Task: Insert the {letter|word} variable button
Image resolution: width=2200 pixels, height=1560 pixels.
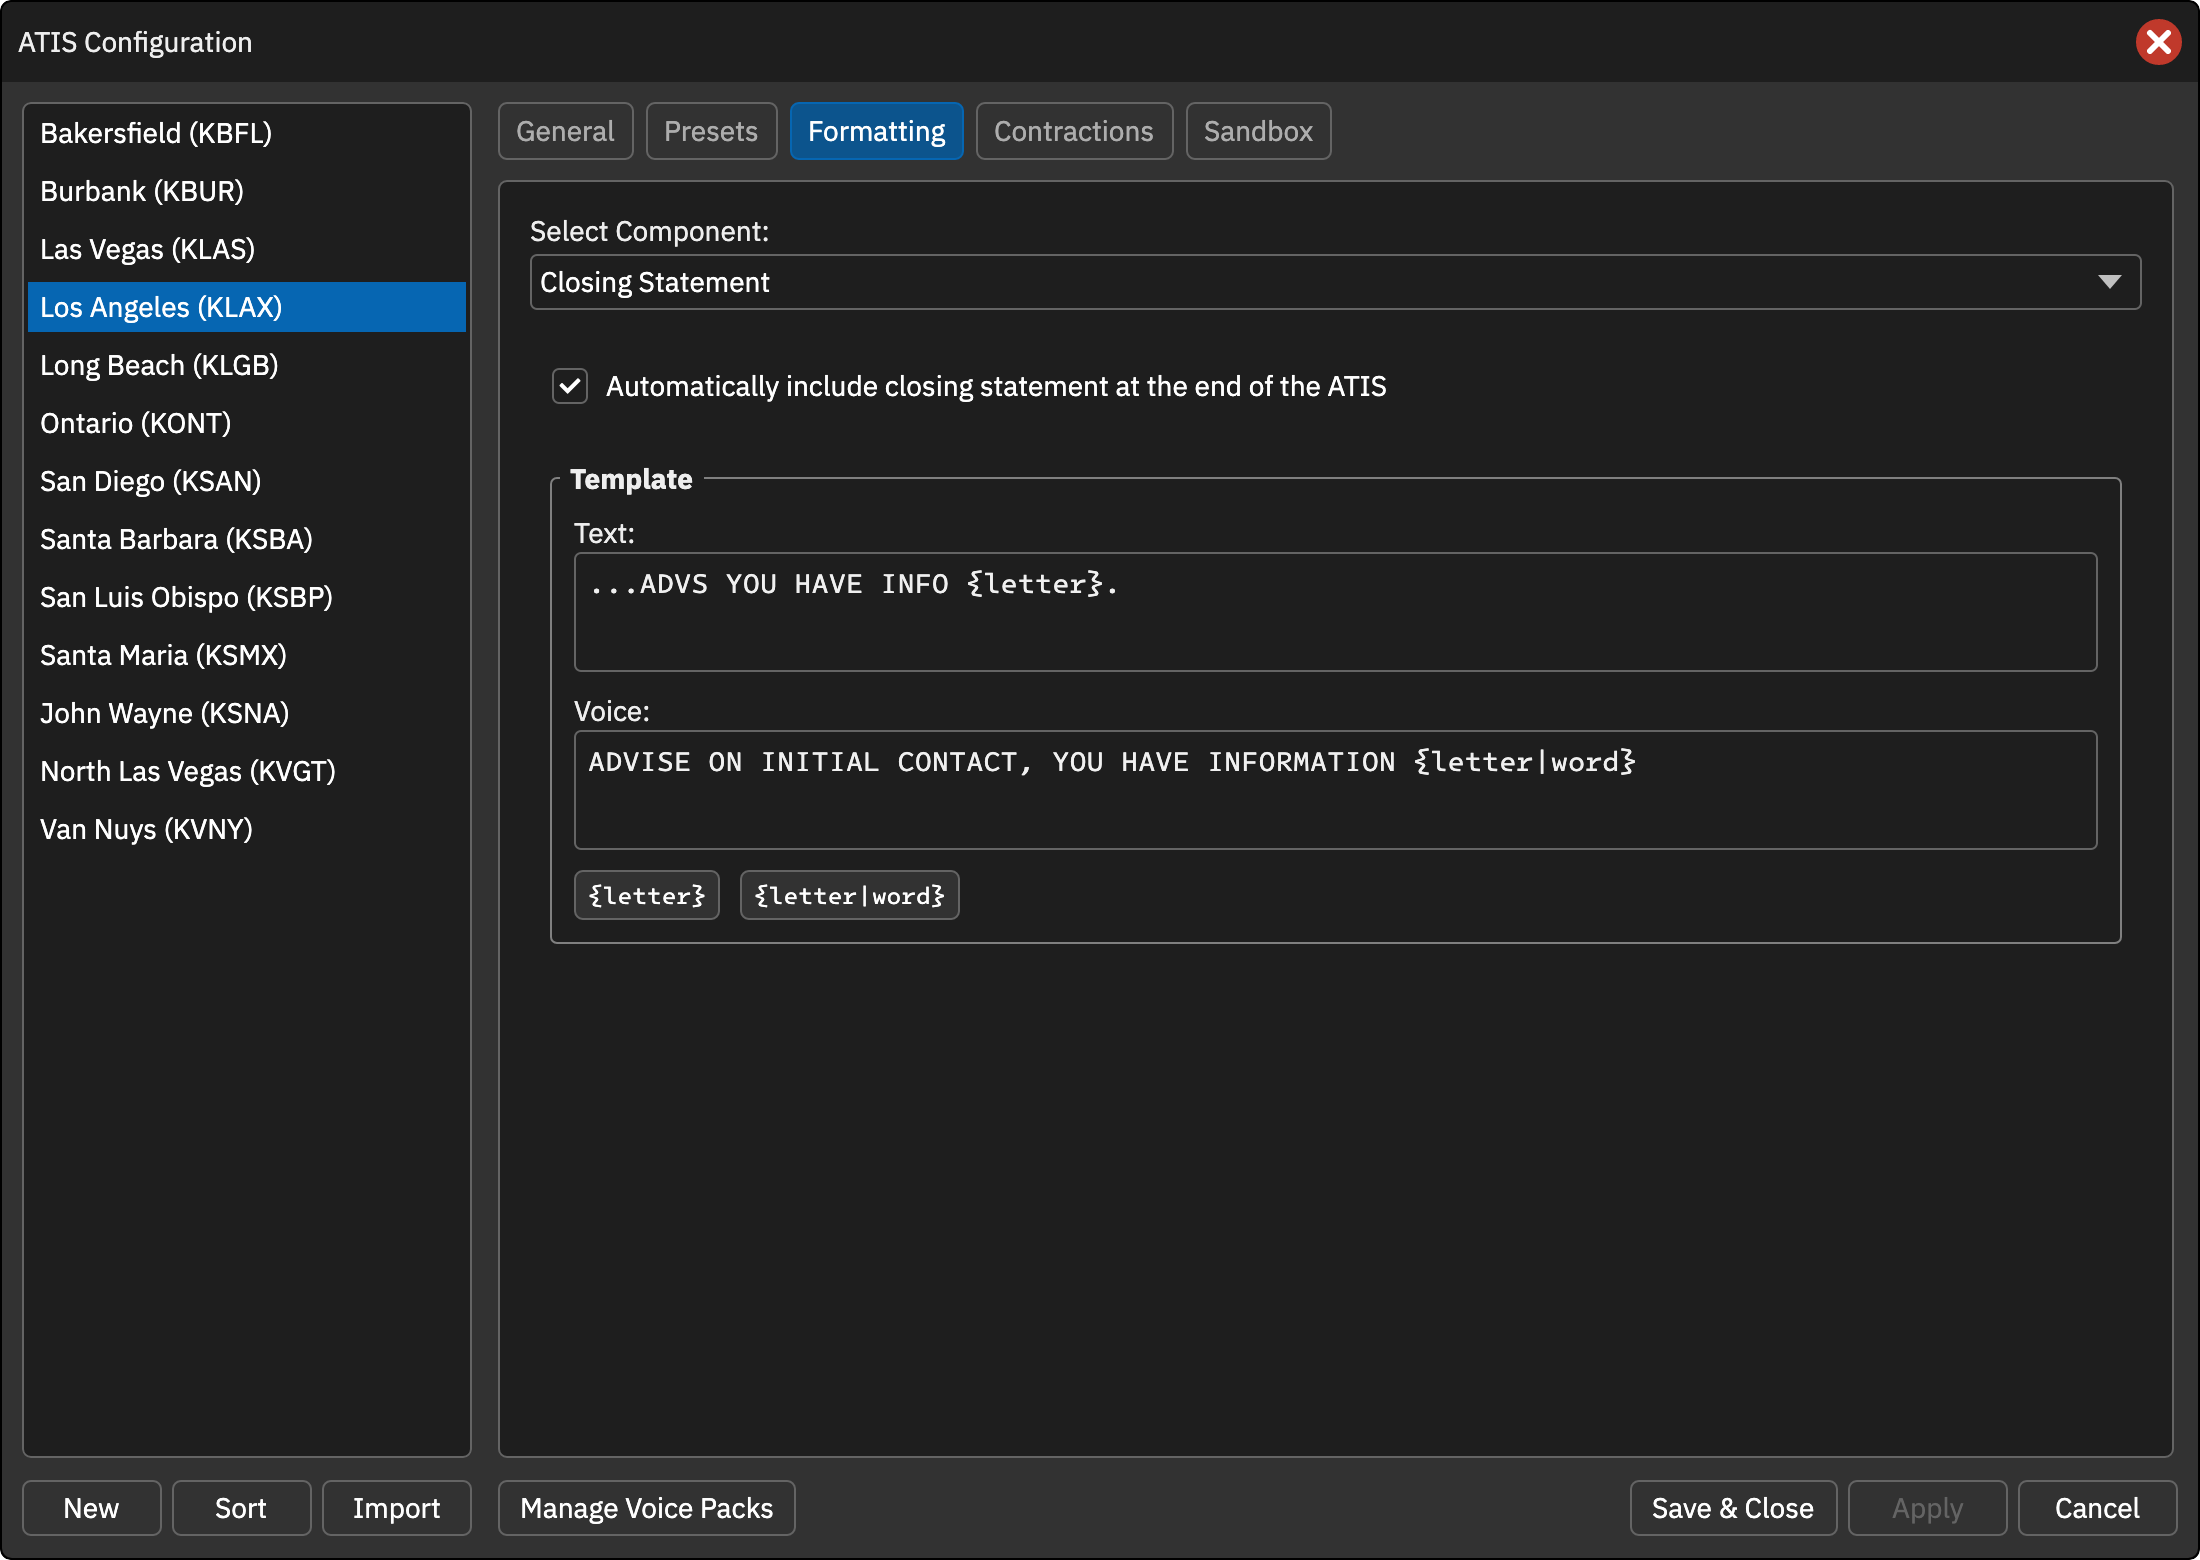Action: pos(849,895)
